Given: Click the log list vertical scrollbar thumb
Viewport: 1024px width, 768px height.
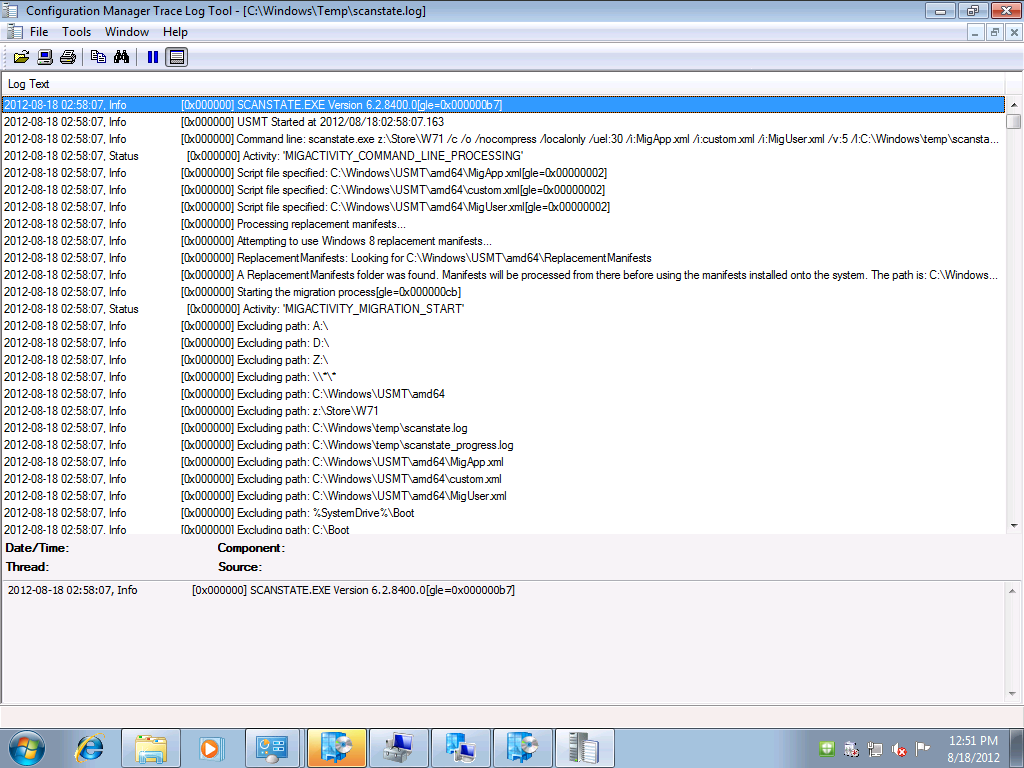Looking at the screenshot, I should click(x=1014, y=121).
